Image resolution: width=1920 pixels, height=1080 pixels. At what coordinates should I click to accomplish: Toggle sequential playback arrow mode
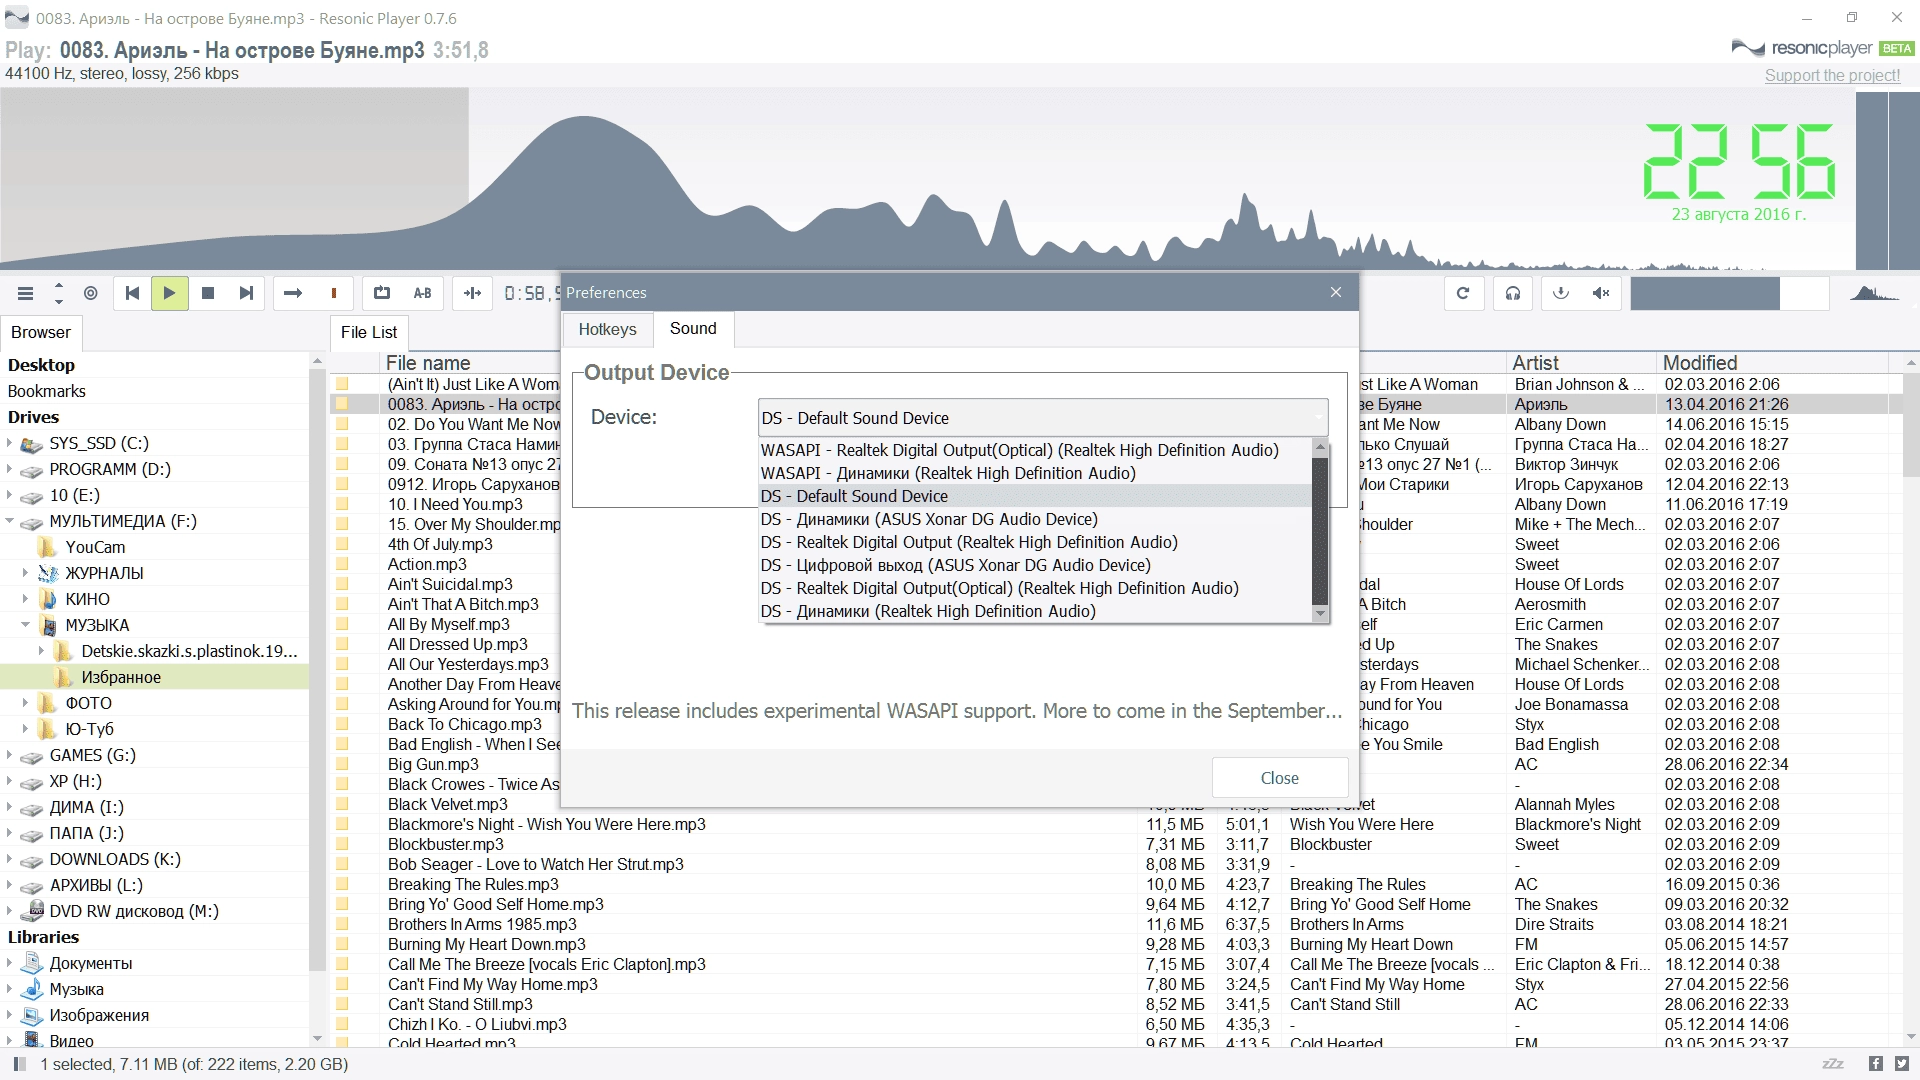point(293,293)
